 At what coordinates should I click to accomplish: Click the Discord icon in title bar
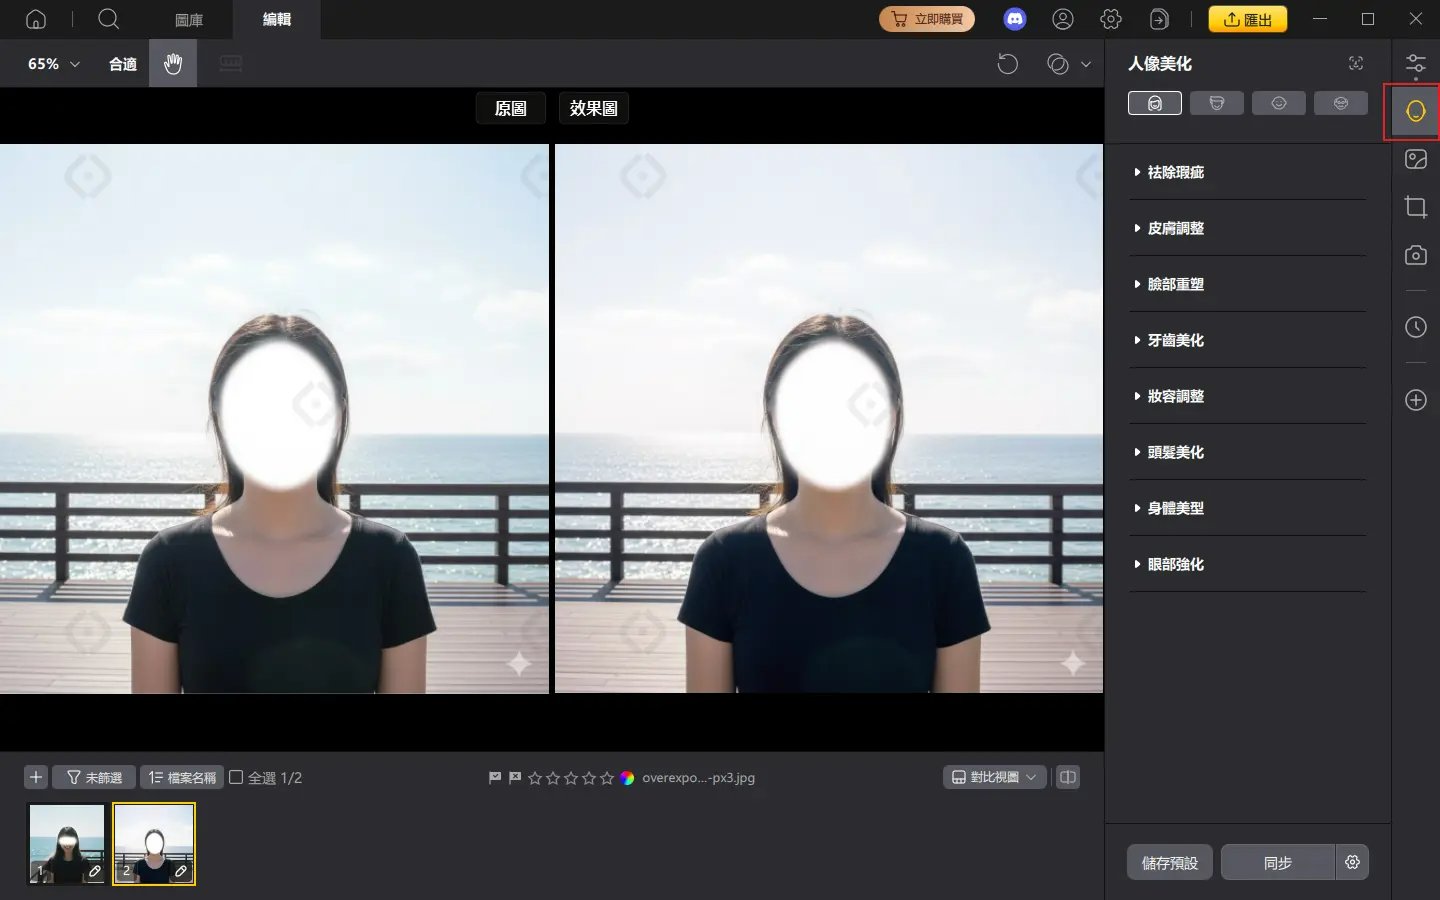pos(1014,19)
